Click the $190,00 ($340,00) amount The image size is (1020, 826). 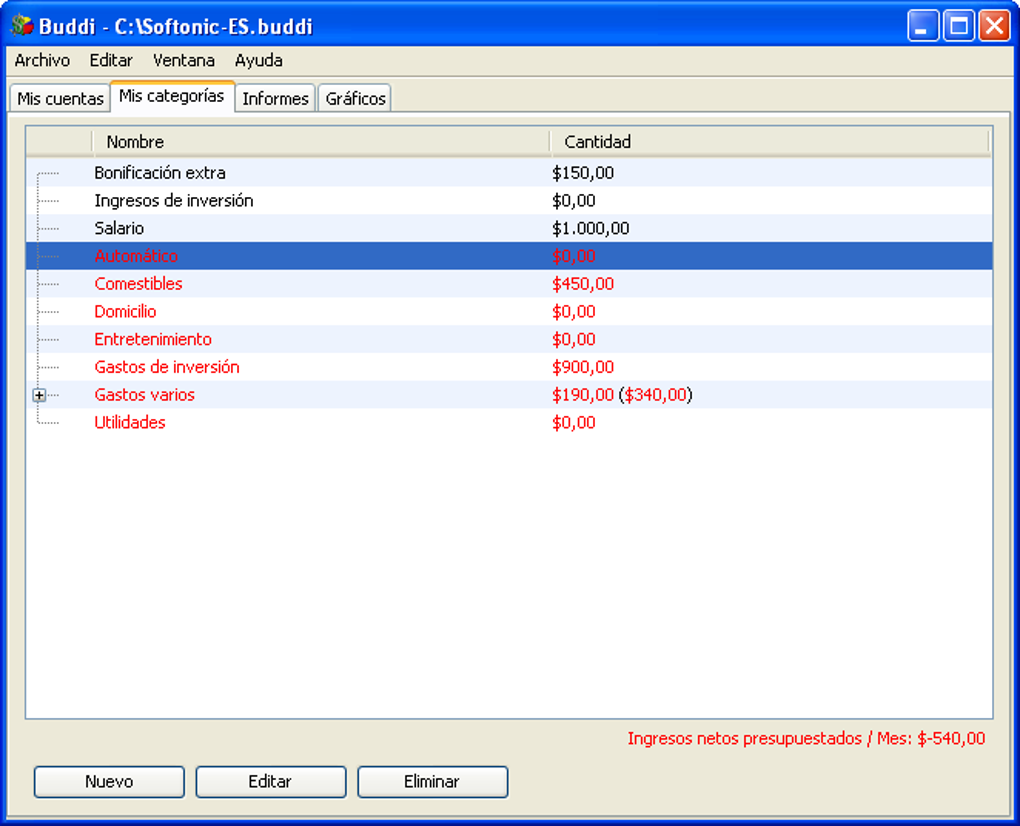tap(622, 395)
